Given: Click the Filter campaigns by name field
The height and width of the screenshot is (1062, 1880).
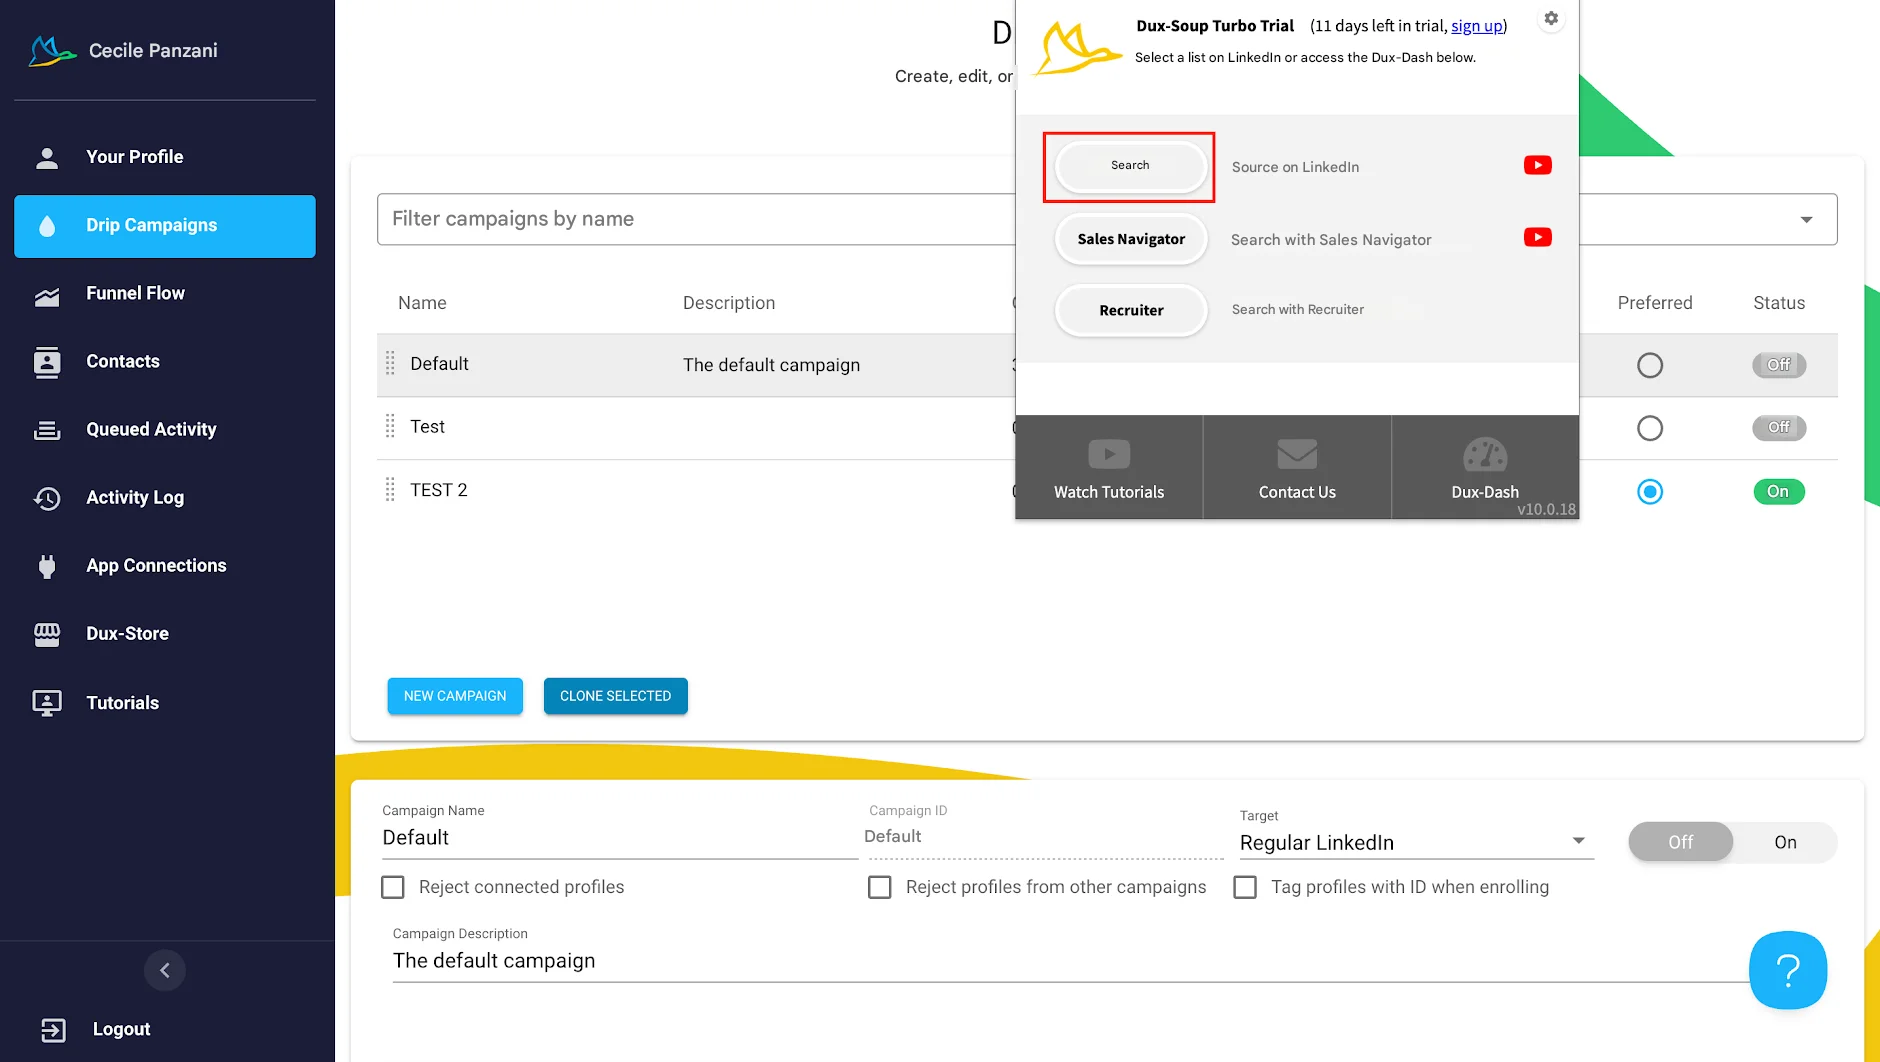Looking at the screenshot, I should (696, 219).
